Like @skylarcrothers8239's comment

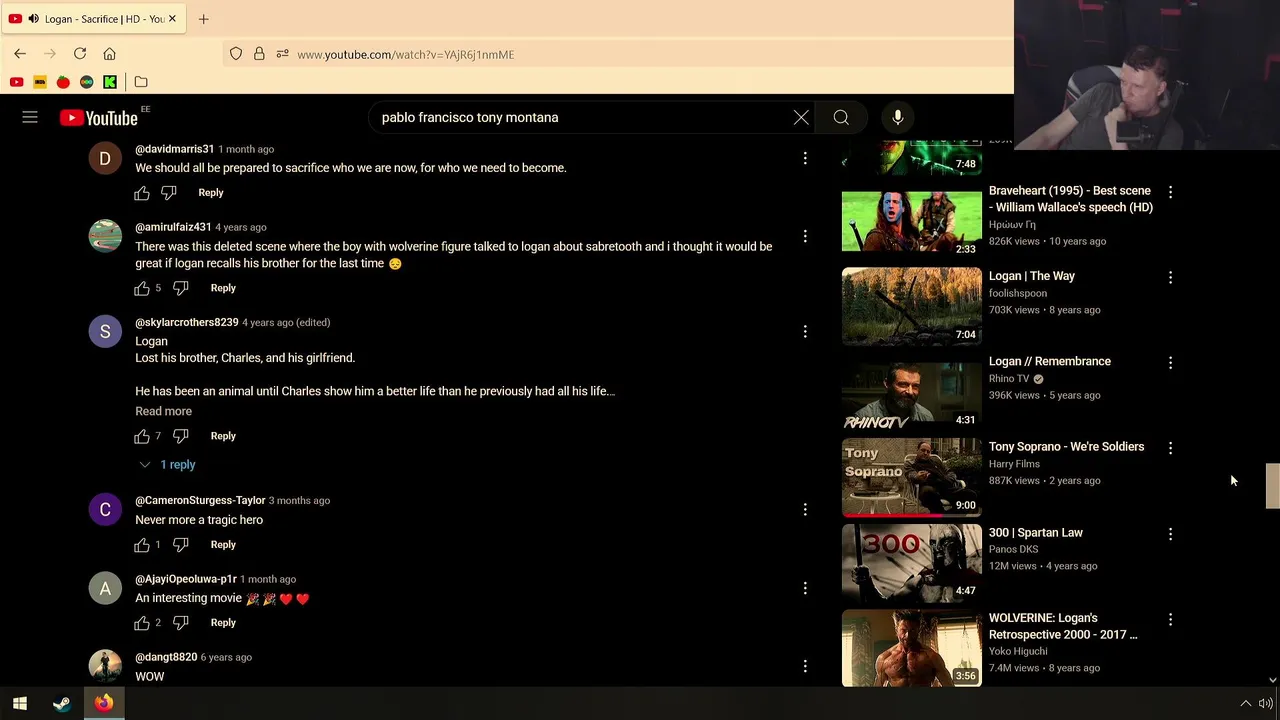click(142, 436)
